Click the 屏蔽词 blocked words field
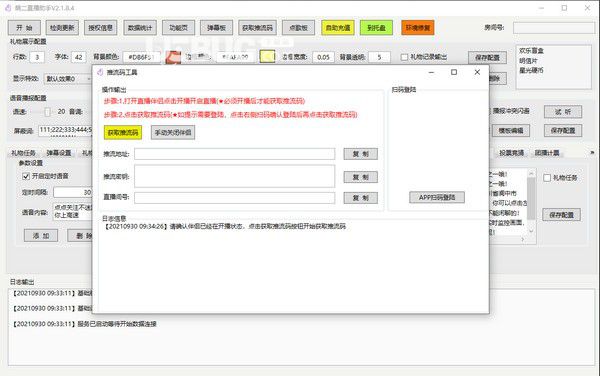This screenshot has height=376, width=600. pos(65,130)
